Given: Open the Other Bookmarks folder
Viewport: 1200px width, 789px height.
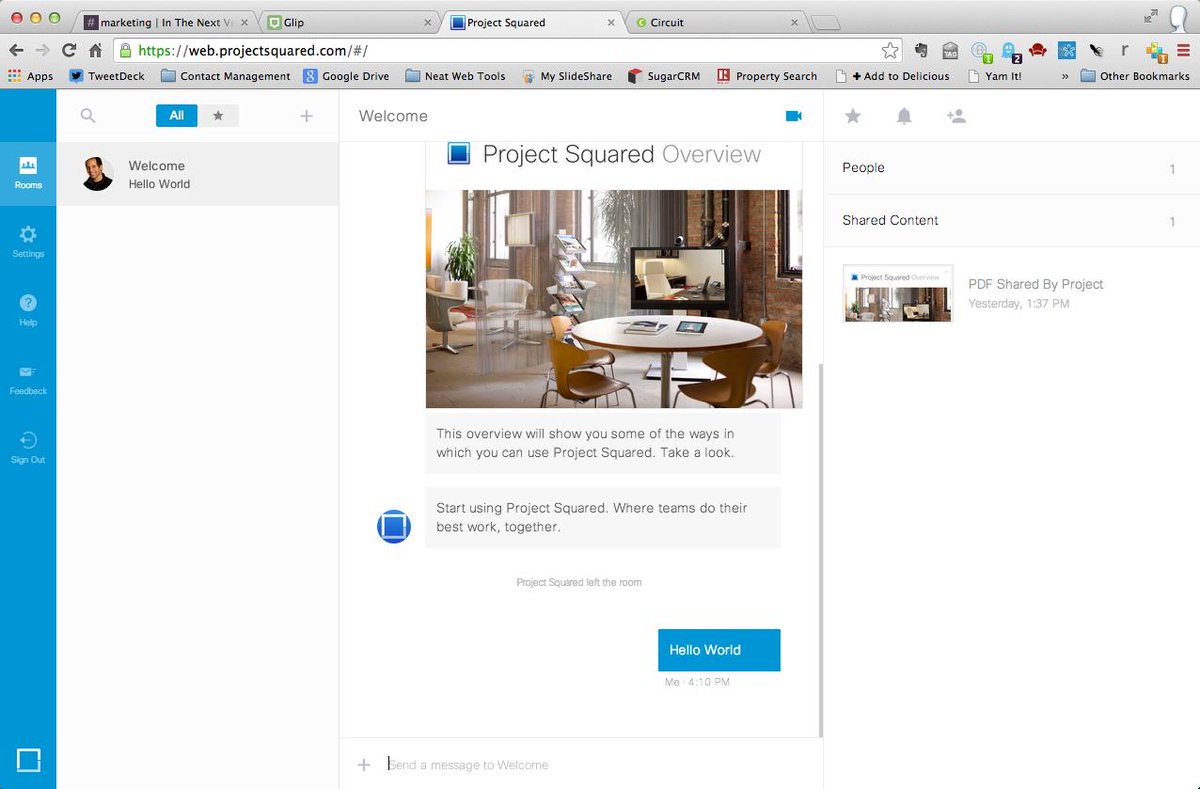Looking at the screenshot, I should pyautogui.click(x=1136, y=76).
